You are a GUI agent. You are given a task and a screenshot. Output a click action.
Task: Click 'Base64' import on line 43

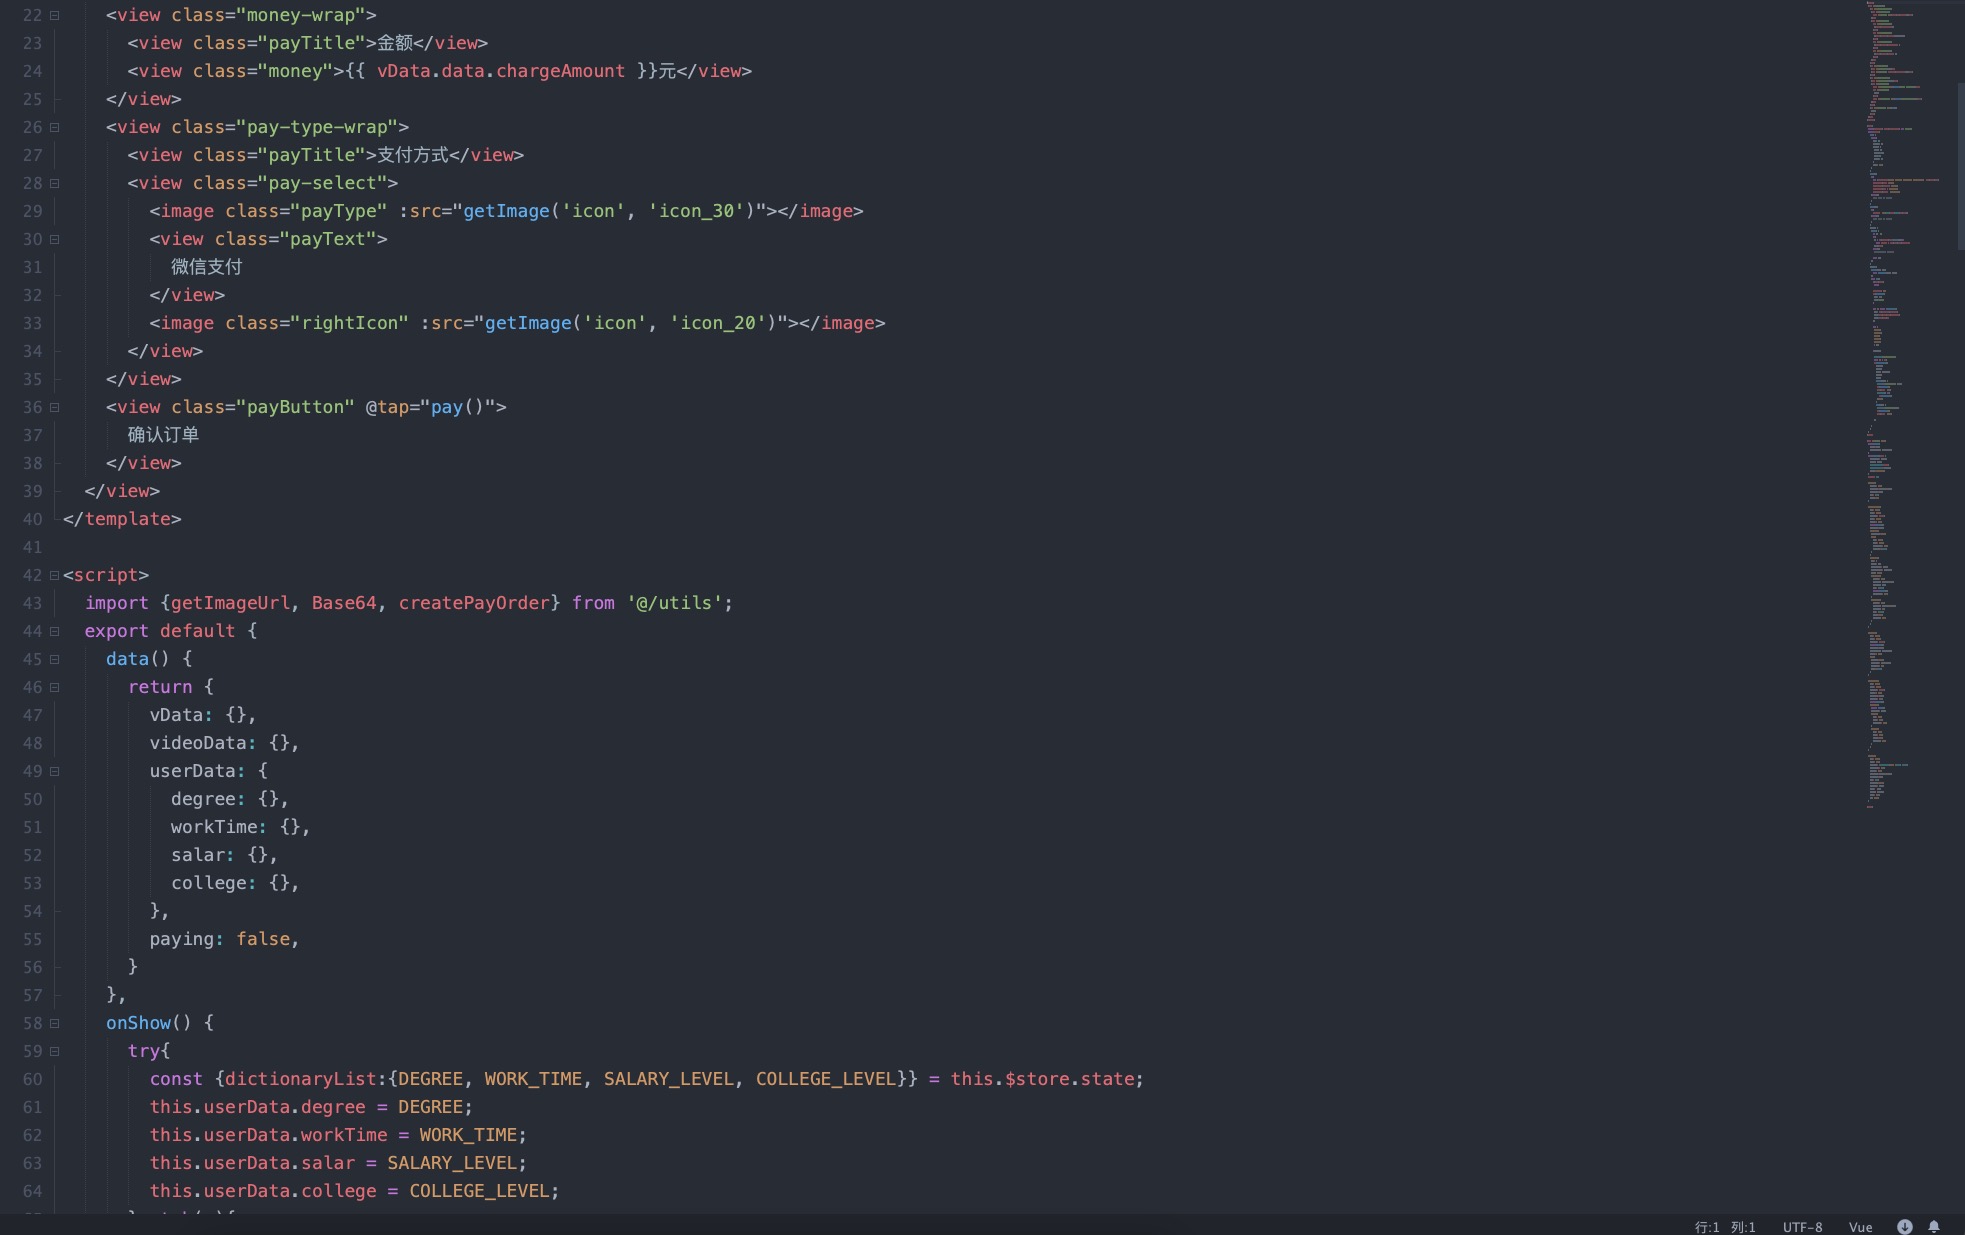click(x=344, y=603)
